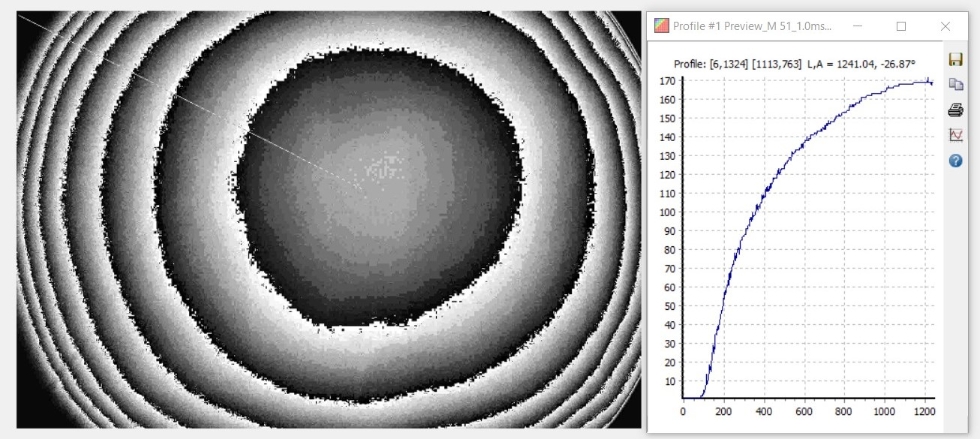
Task: Click the profile coordinates header text
Action: point(795,64)
